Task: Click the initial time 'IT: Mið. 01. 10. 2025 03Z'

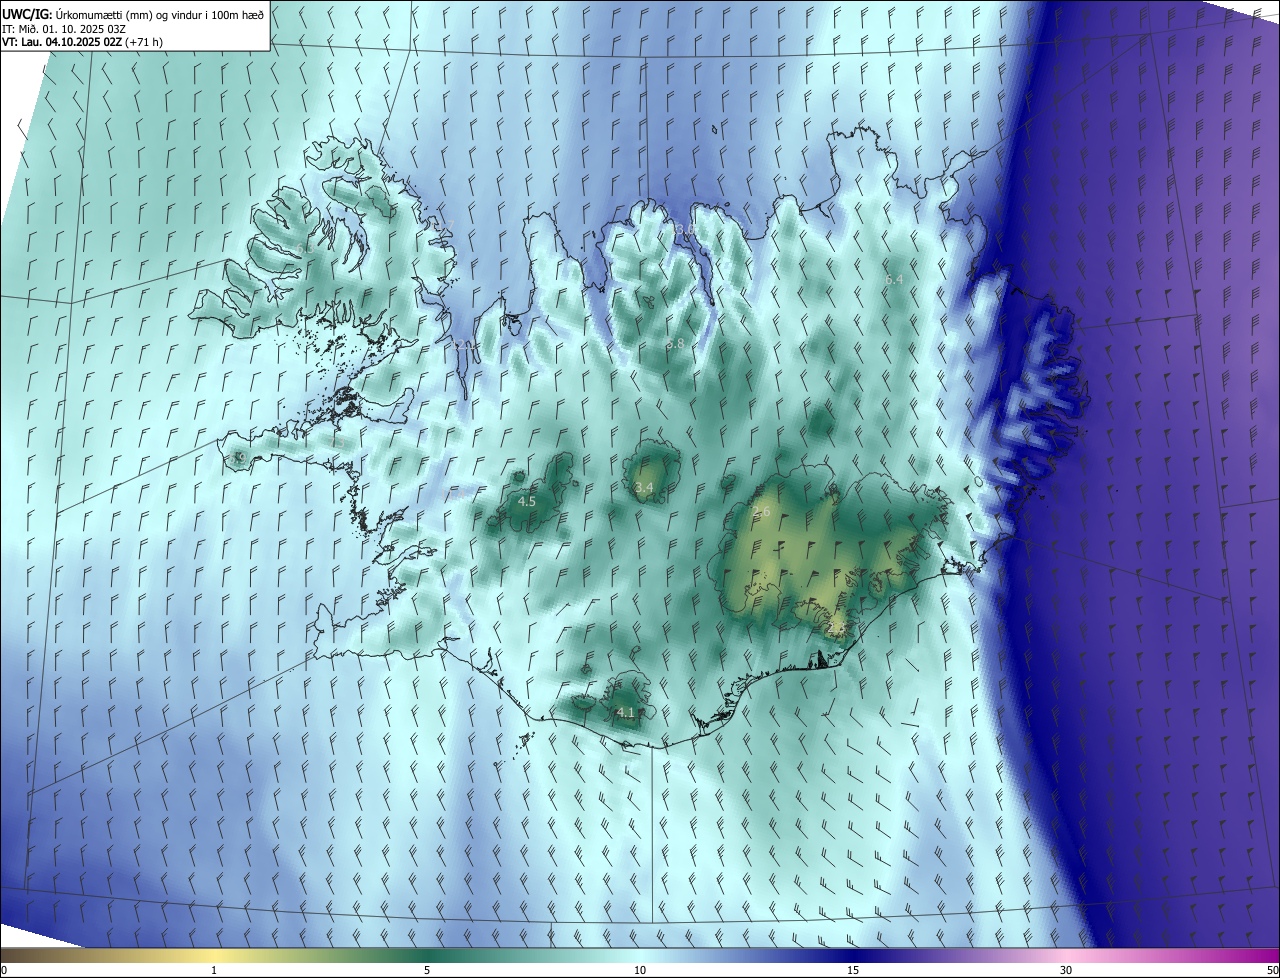Action: (64, 28)
